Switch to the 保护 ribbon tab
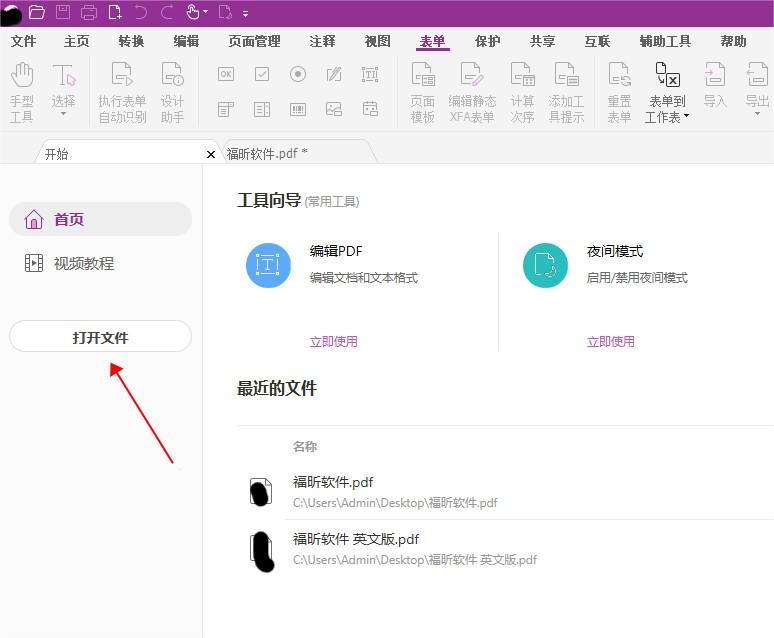The height and width of the screenshot is (638, 774). tap(488, 41)
